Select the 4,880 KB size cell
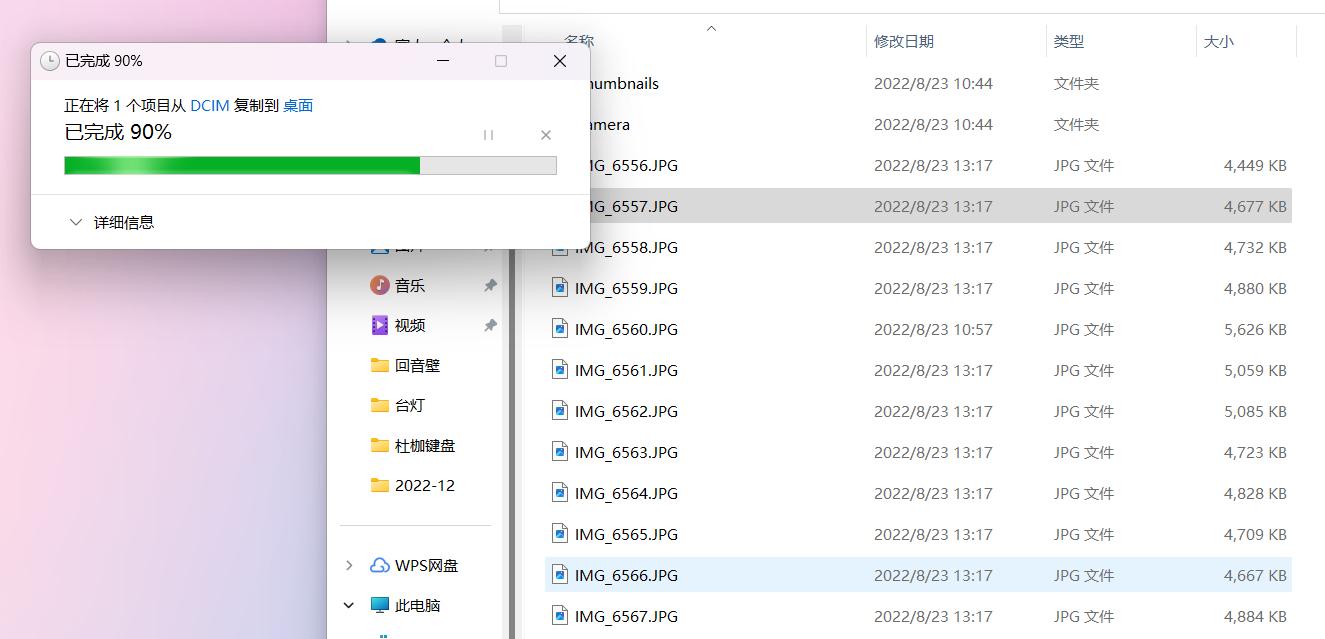 tap(1255, 288)
